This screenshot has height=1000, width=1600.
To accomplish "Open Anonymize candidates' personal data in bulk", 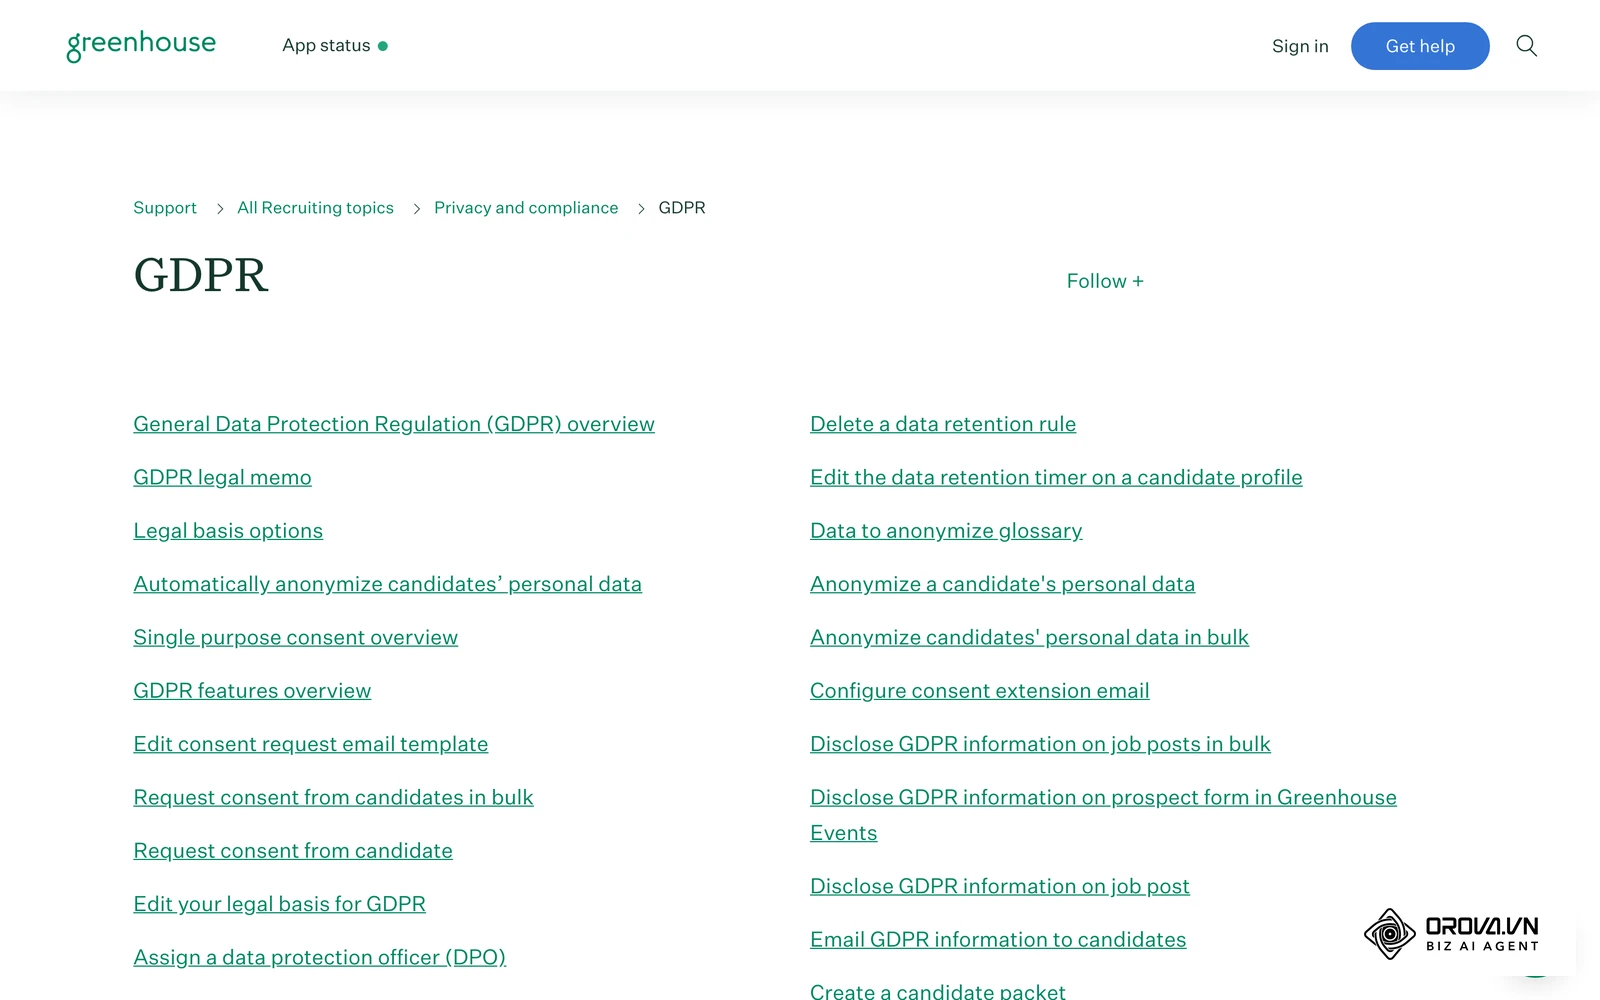I will (x=1029, y=637).
